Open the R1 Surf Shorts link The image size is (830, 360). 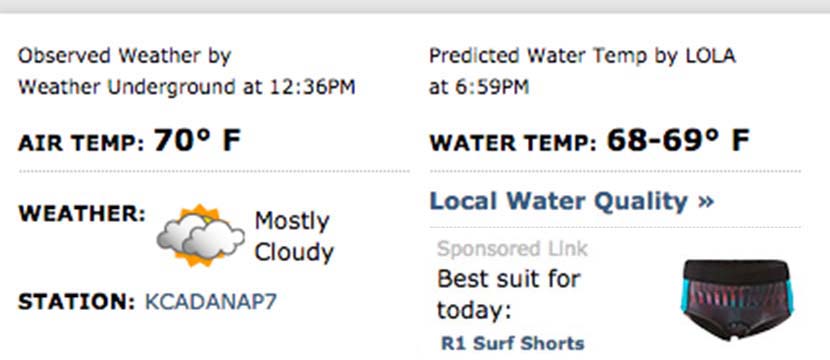[513, 343]
